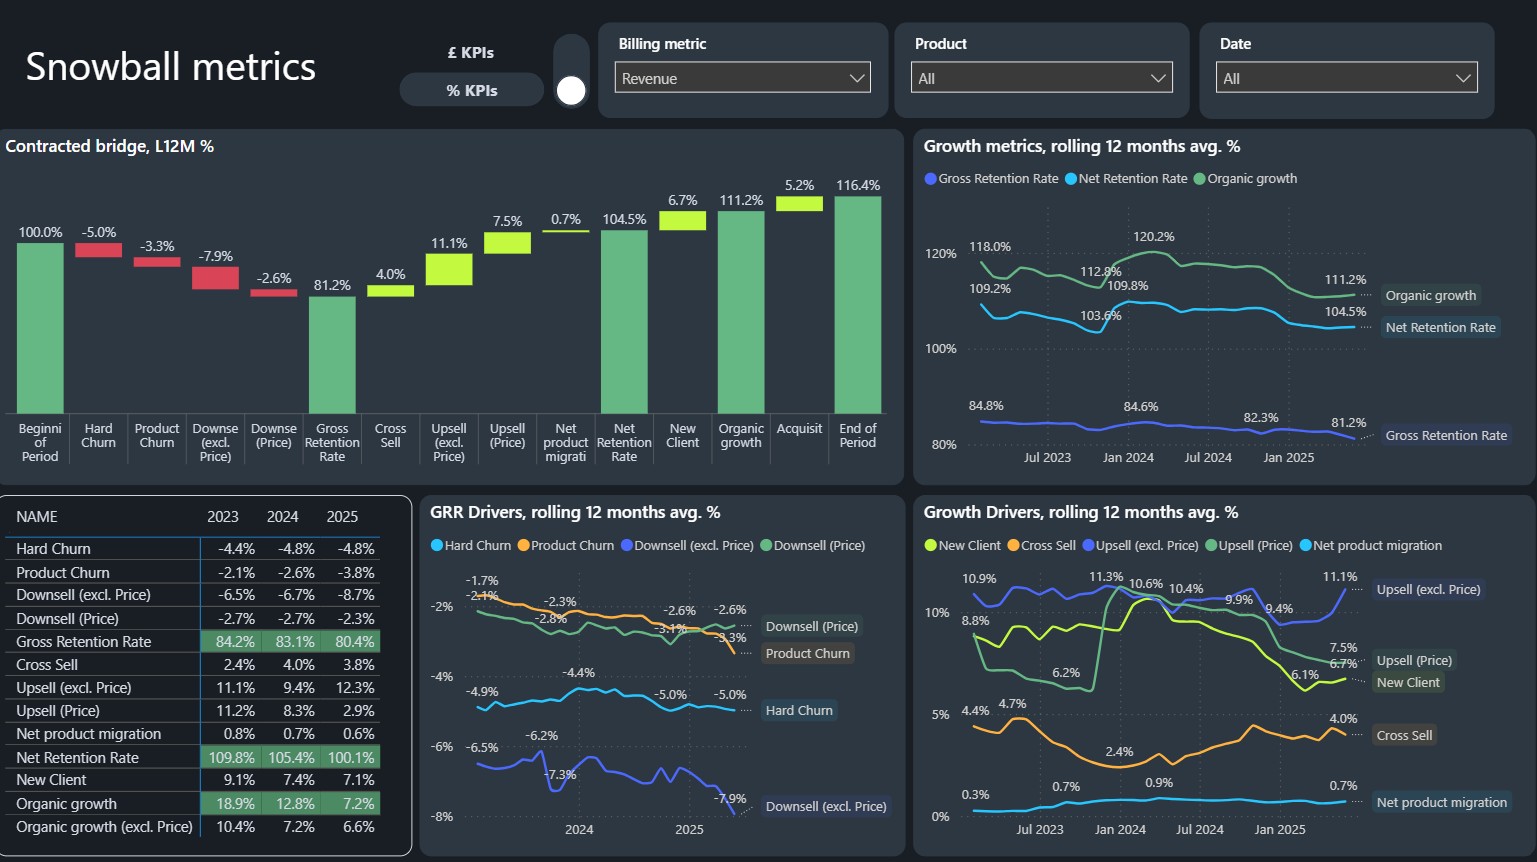Click the Organic growth 111.2% waterfall bar

pyautogui.click(x=741, y=312)
